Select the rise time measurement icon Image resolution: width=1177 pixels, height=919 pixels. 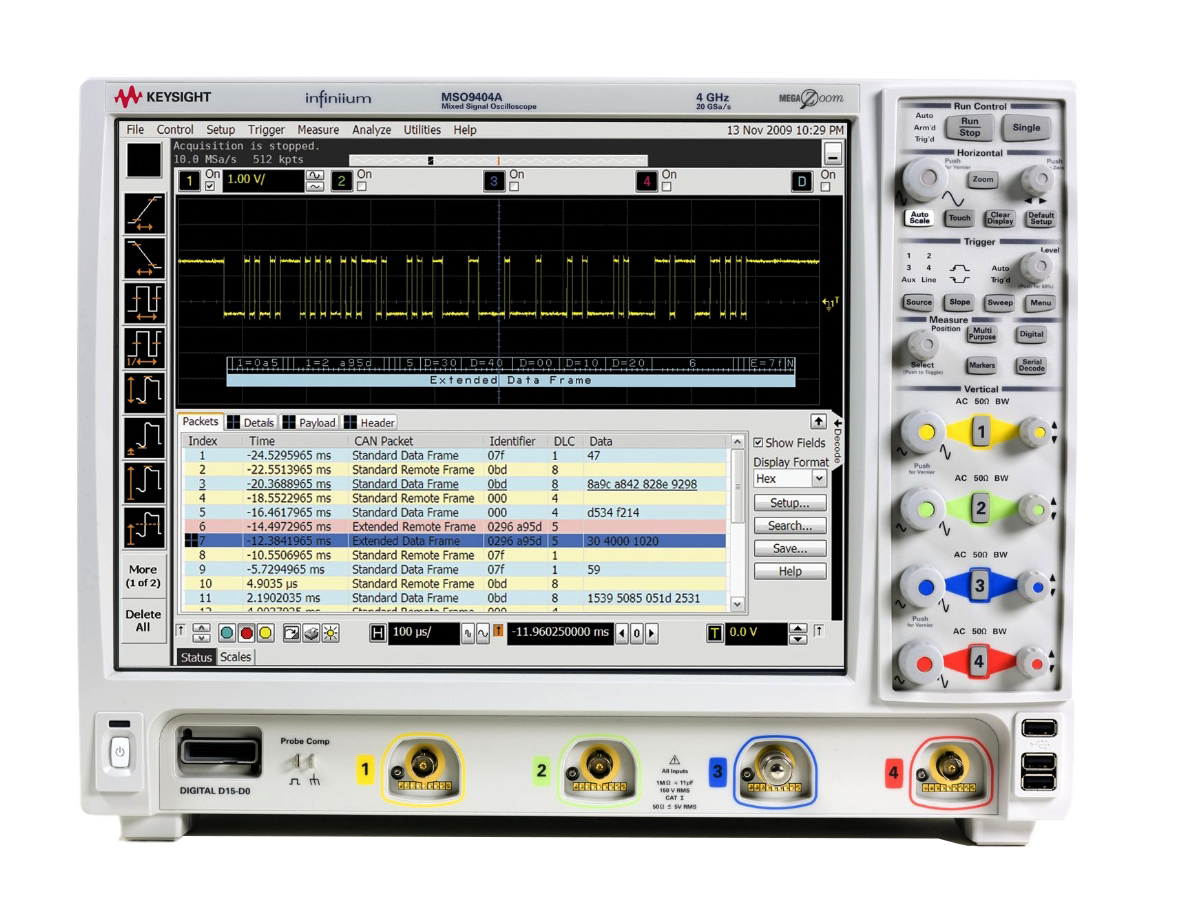click(x=142, y=213)
